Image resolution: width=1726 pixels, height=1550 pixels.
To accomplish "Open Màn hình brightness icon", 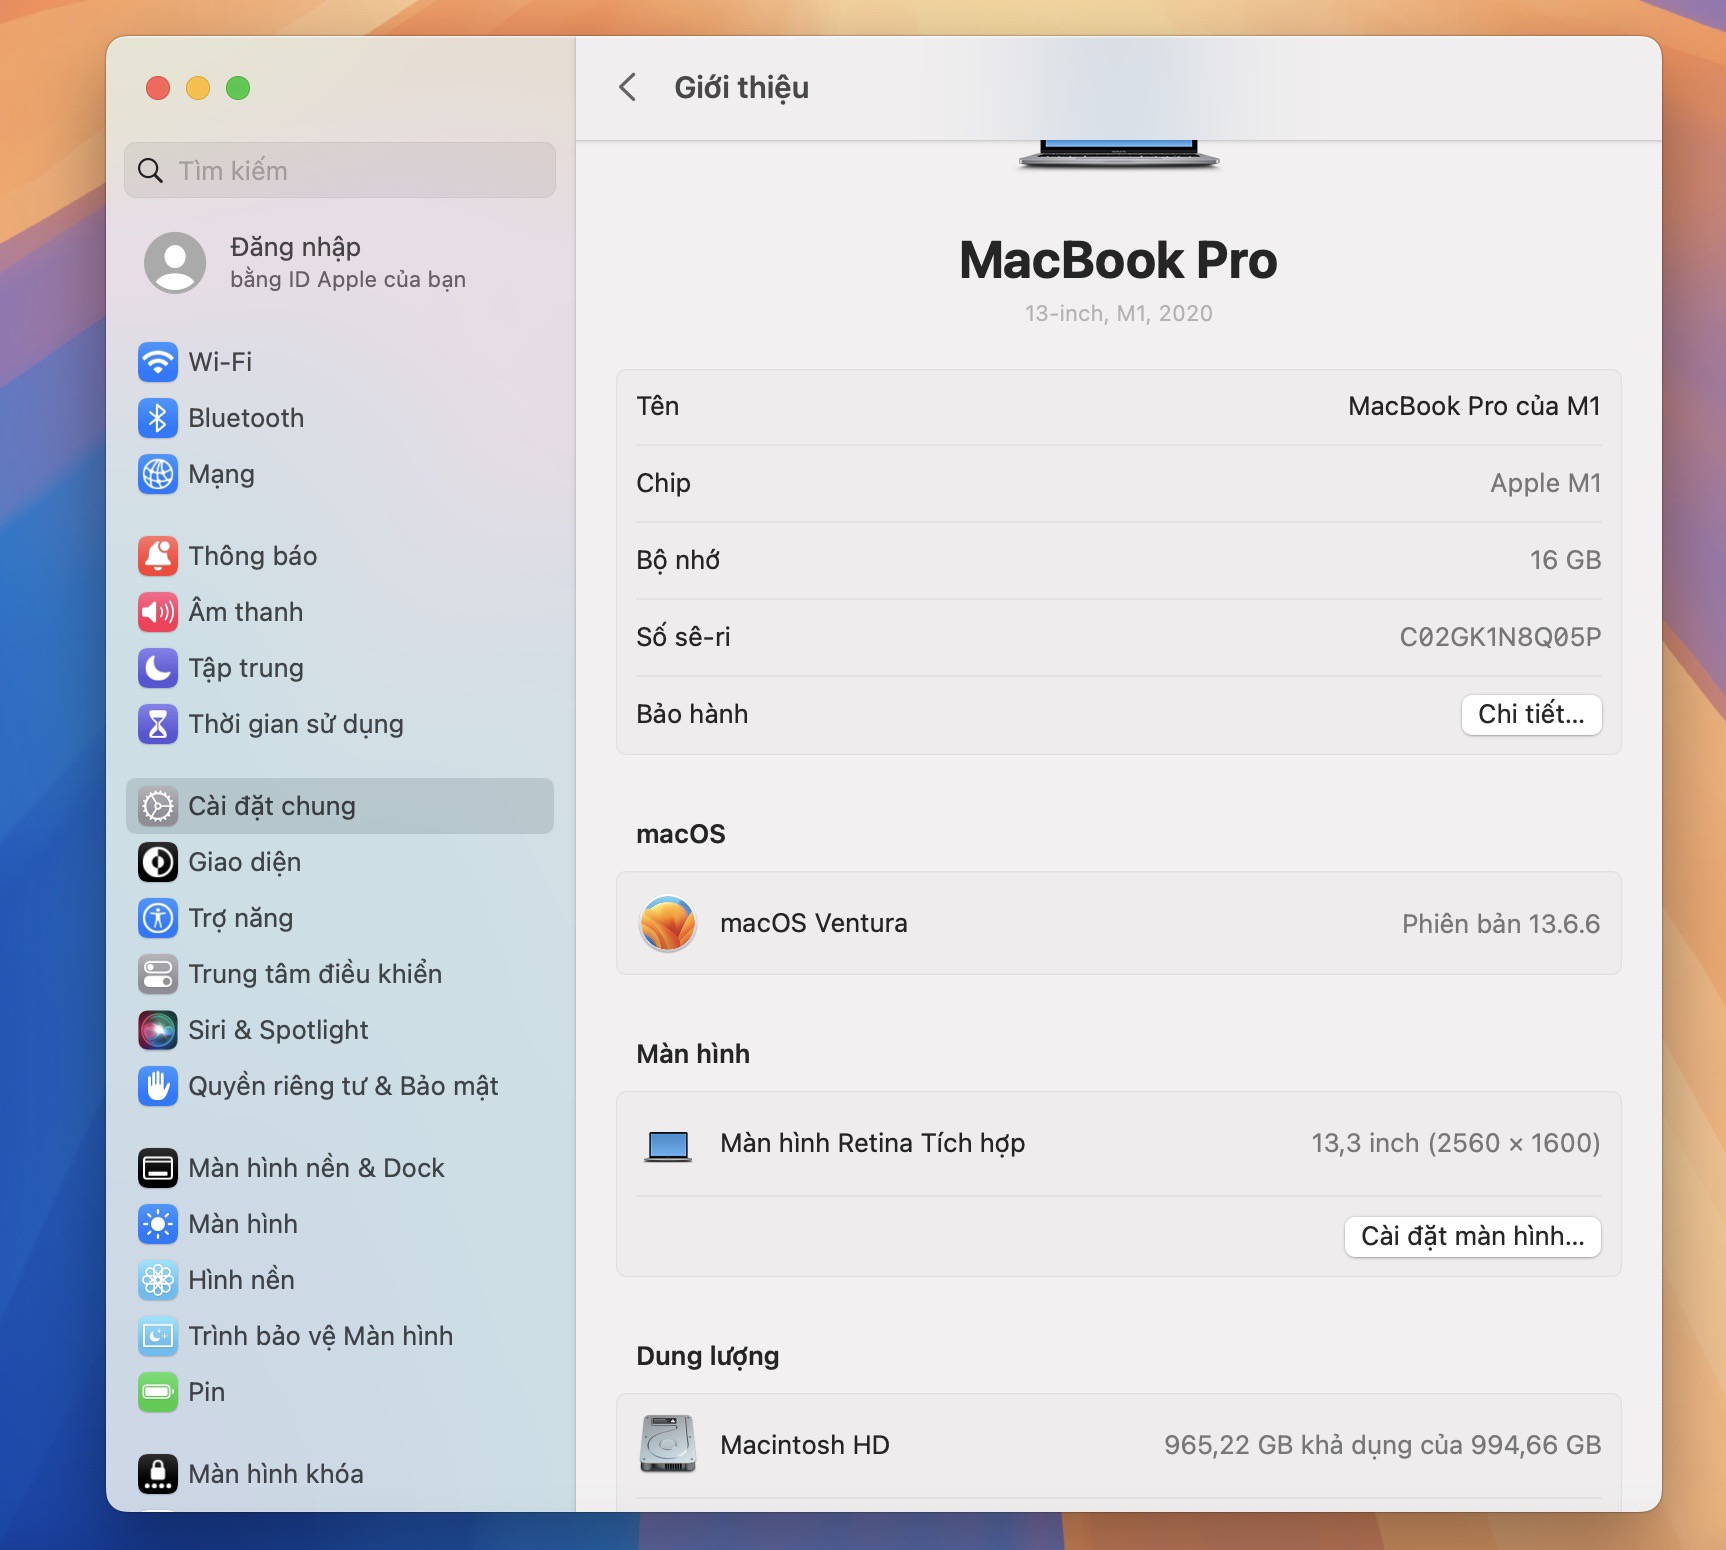I will pos(158,1224).
